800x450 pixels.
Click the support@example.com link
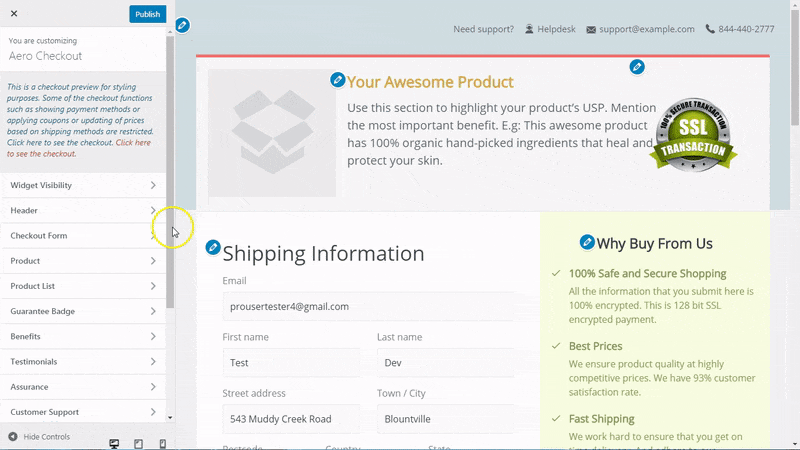point(646,29)
